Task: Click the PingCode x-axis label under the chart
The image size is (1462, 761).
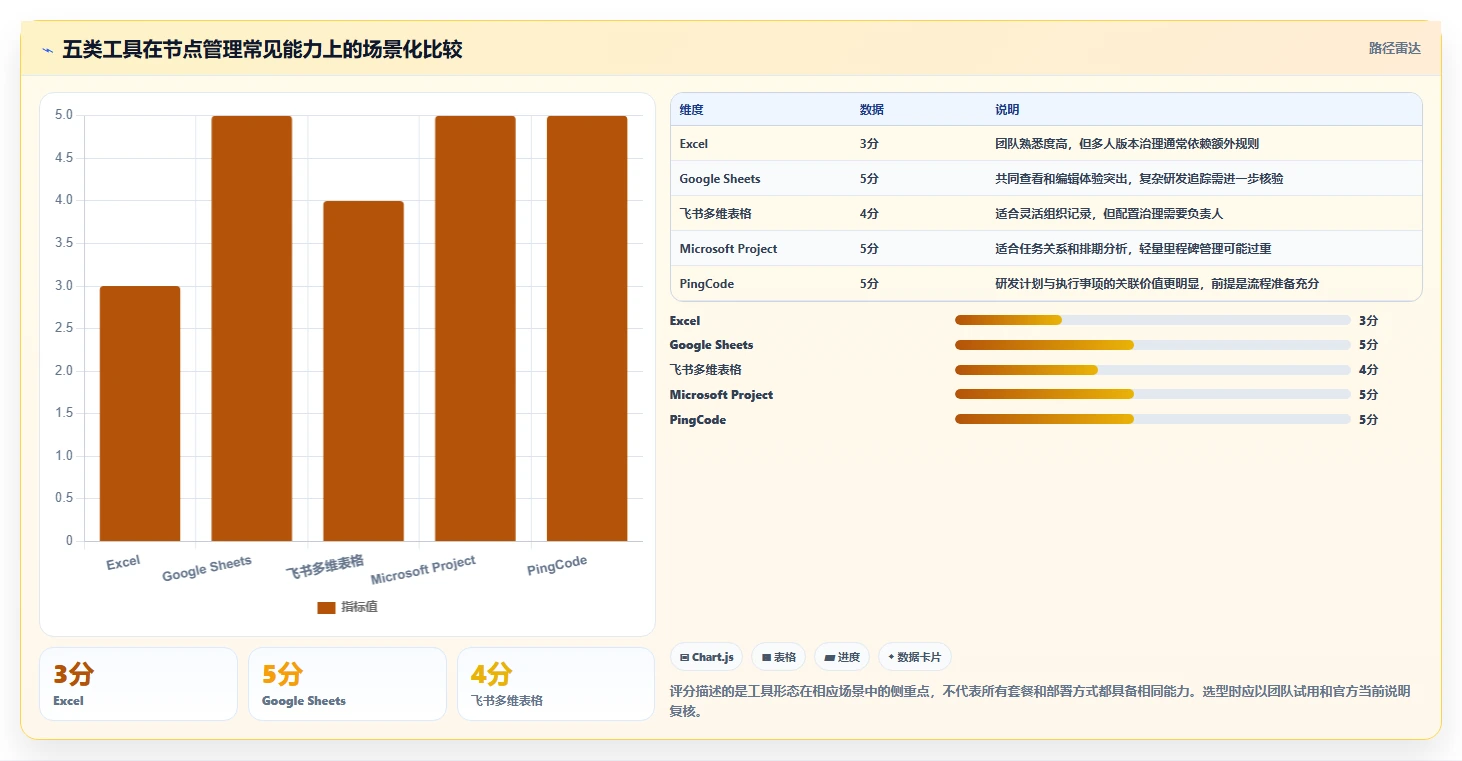Action: click(x=557, y=566)
